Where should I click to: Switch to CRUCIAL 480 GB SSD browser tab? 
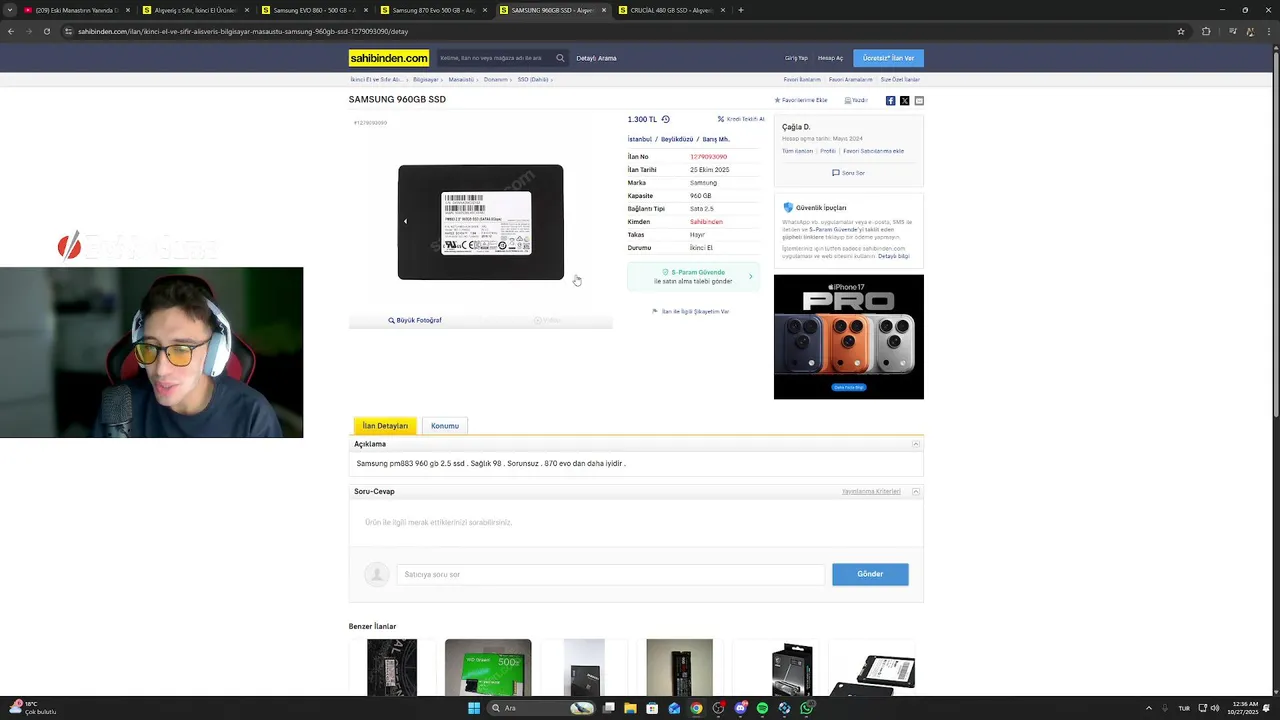click(671, 10)
